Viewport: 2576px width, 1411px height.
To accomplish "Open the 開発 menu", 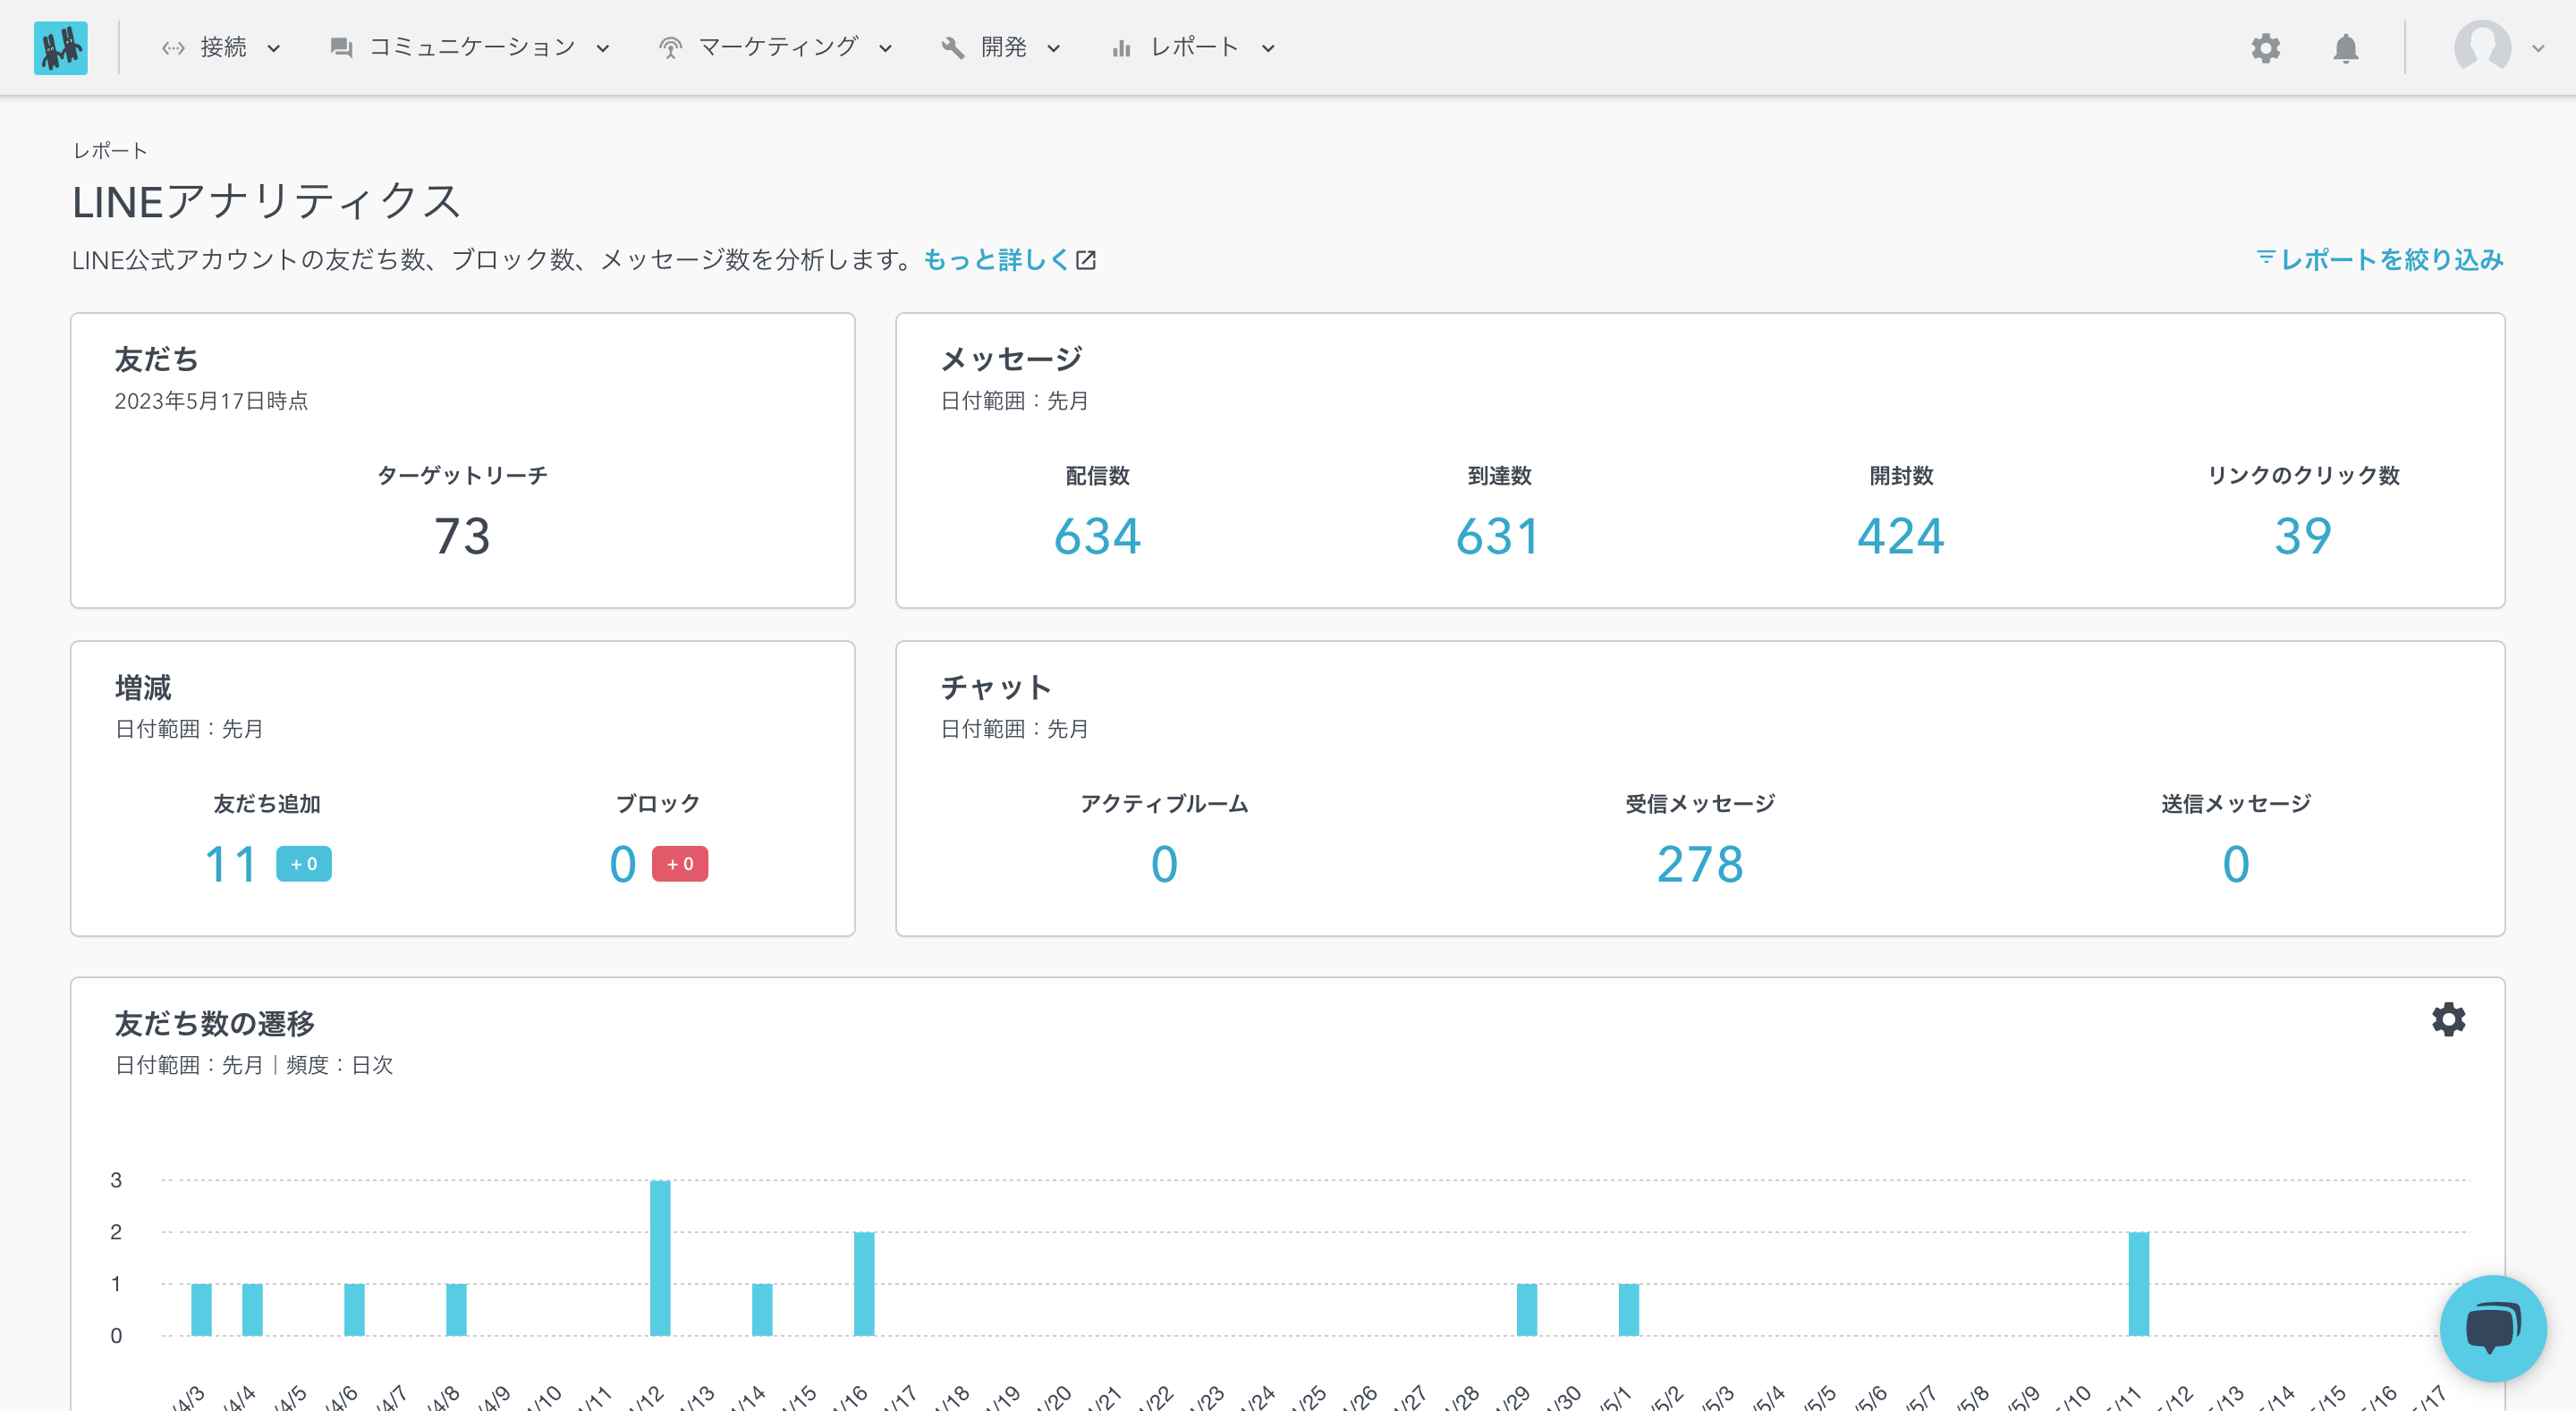I will (1000, 47).
